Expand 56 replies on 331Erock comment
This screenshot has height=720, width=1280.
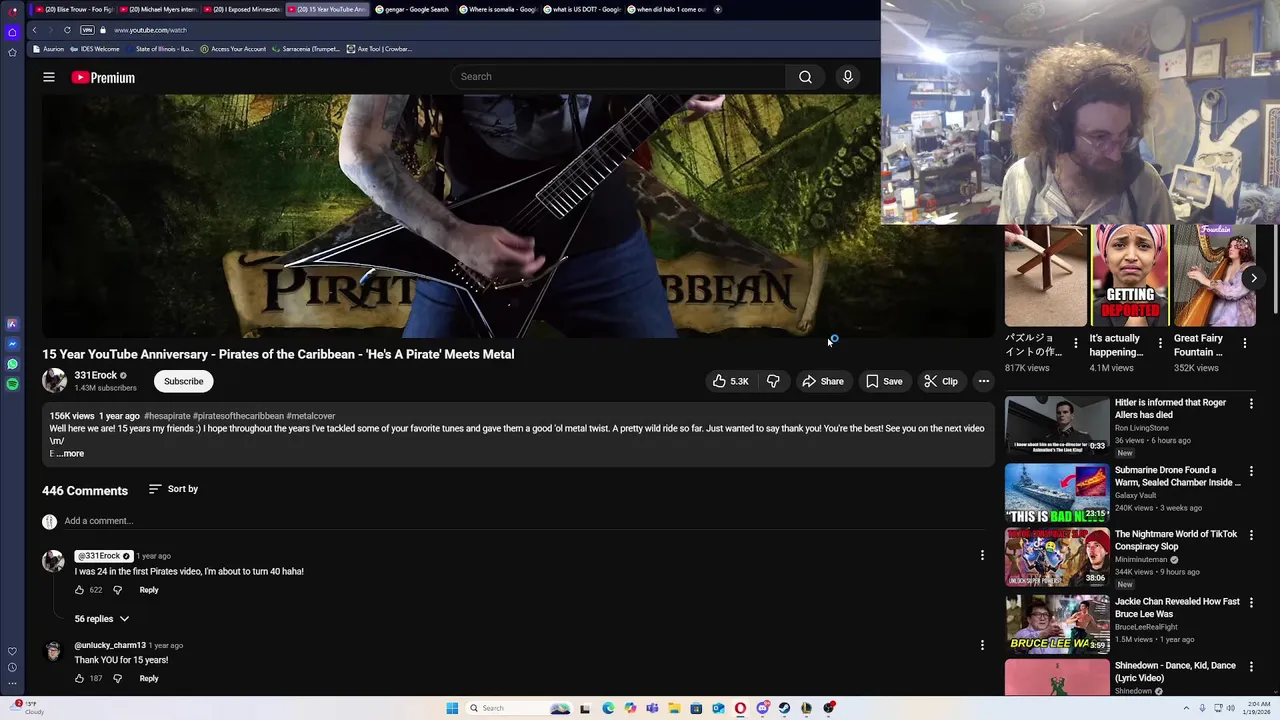(102, 619)
